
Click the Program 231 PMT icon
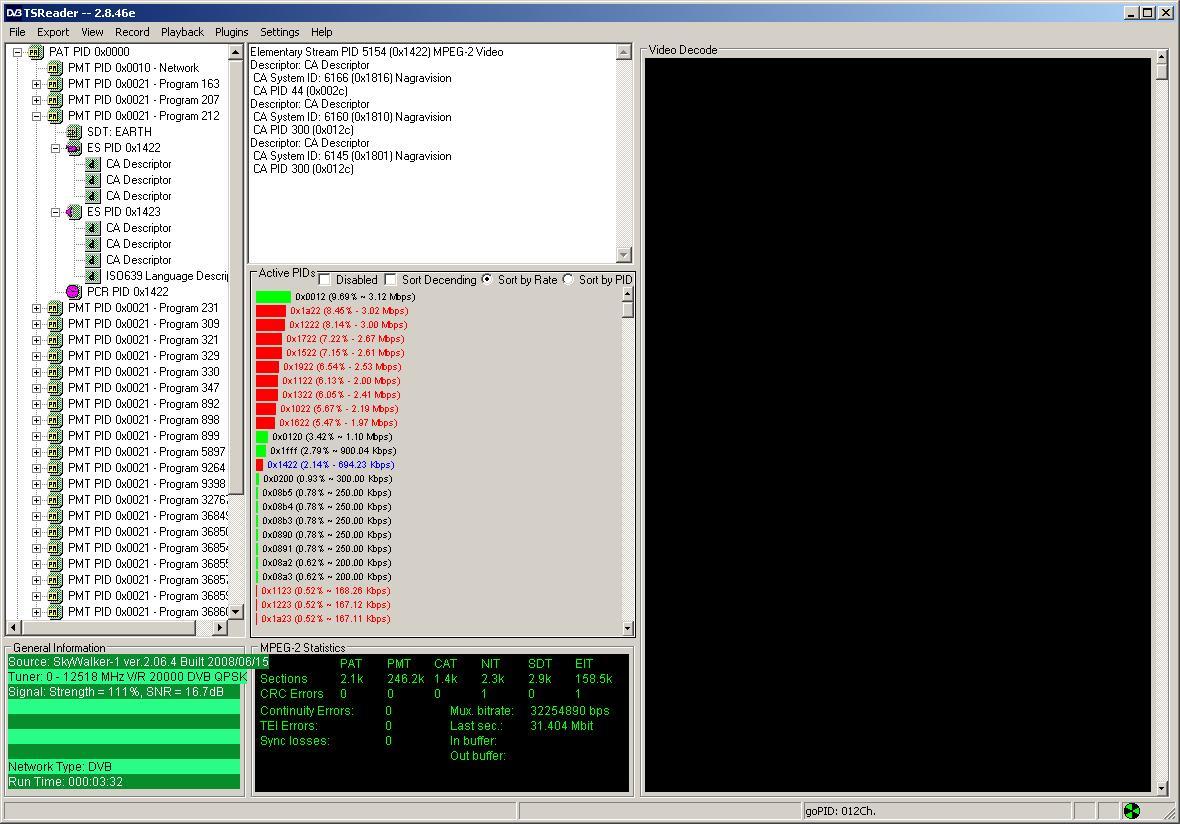click(54, 308)
